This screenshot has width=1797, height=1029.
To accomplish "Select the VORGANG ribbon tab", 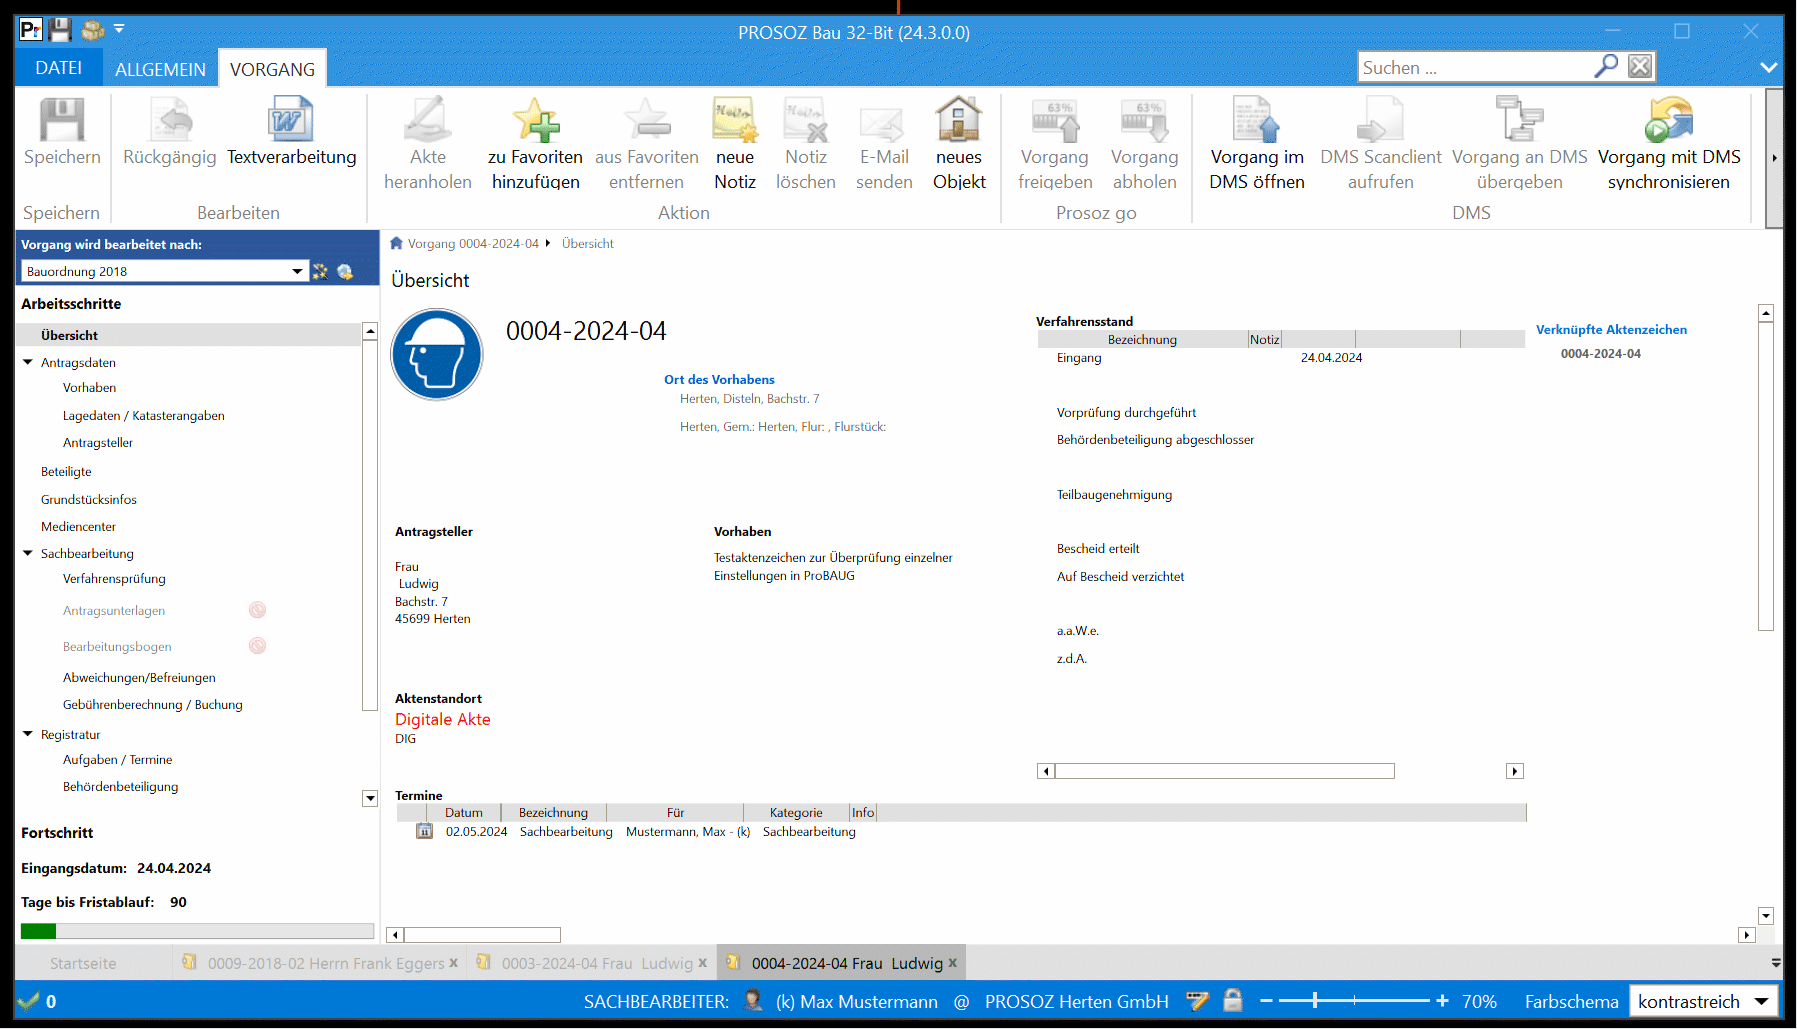I will click(x=272, y=69).
